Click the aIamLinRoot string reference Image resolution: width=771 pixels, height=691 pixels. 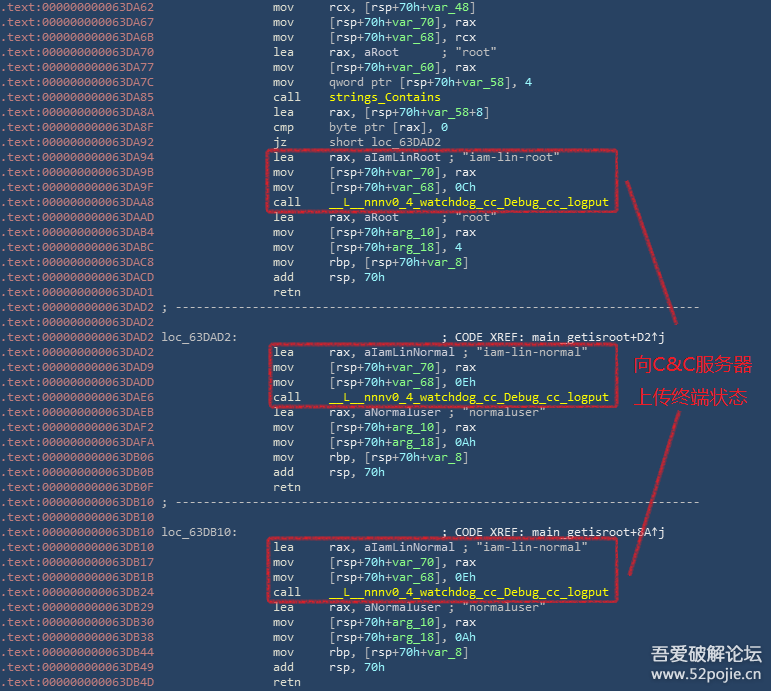(402, 157)
